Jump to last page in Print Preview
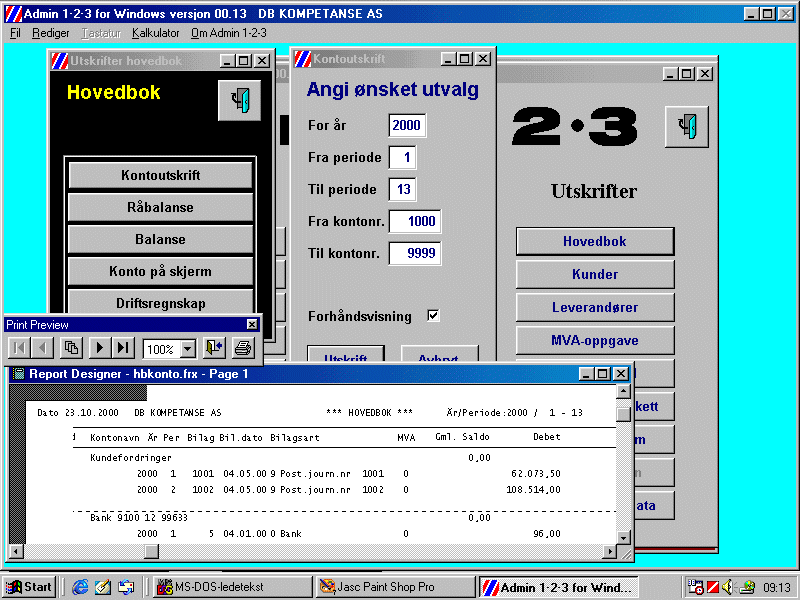 pyautogui.click(x=123, y=348)
